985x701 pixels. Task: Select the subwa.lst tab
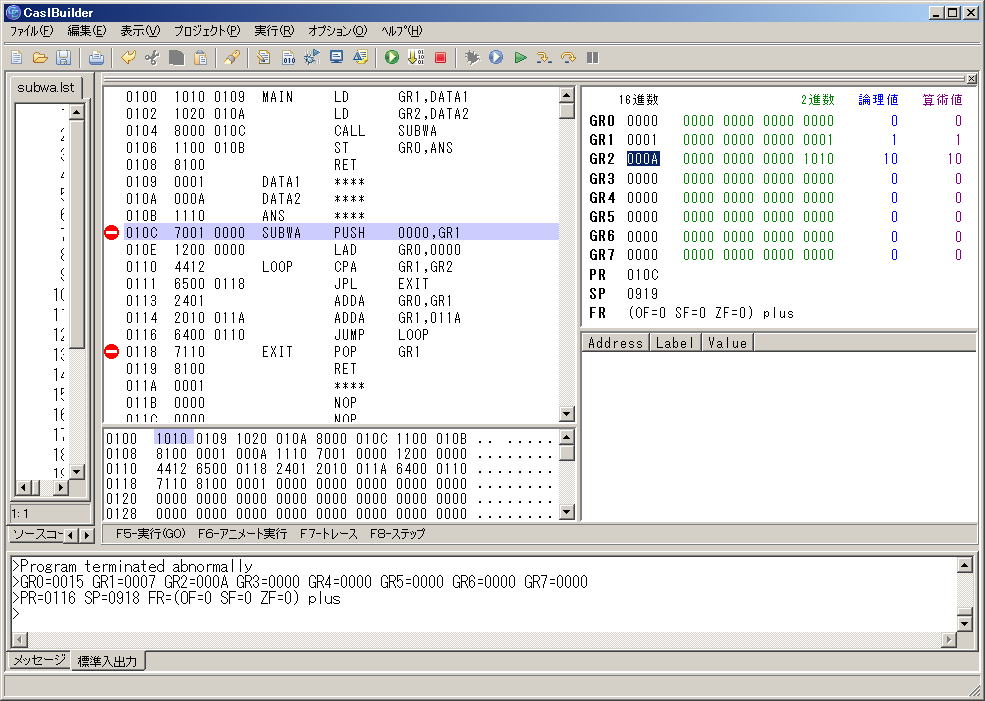click(46, 88)
